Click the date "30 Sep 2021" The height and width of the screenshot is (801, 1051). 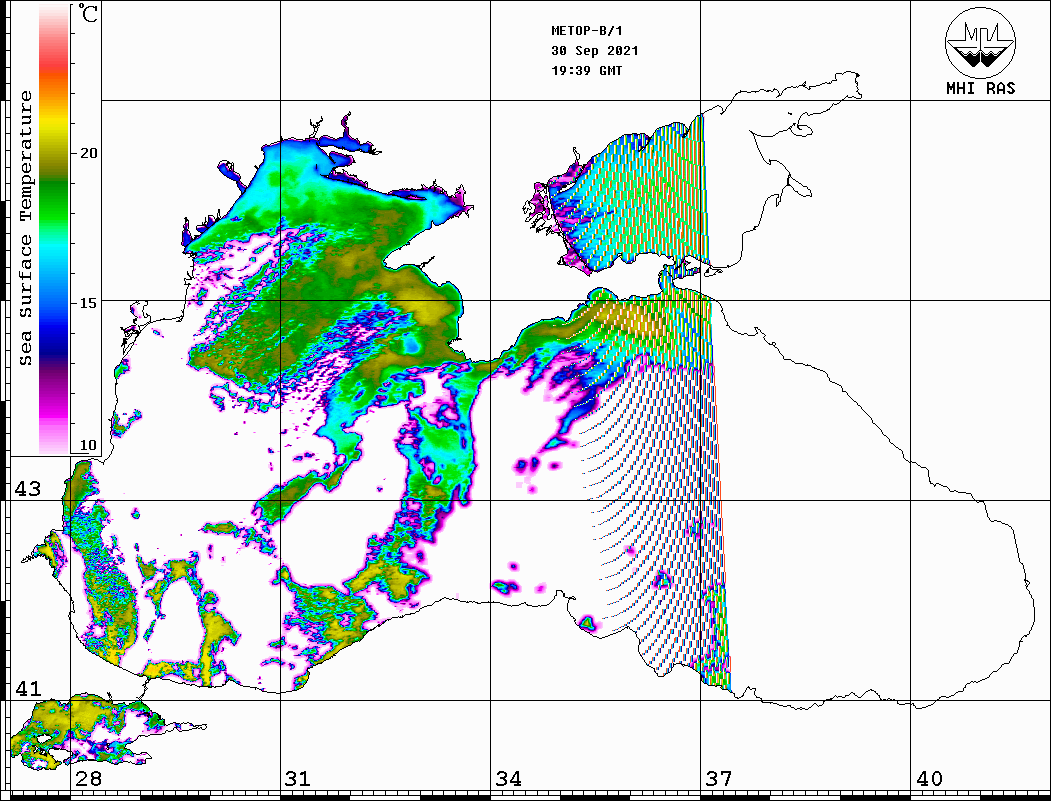[594, 51]
